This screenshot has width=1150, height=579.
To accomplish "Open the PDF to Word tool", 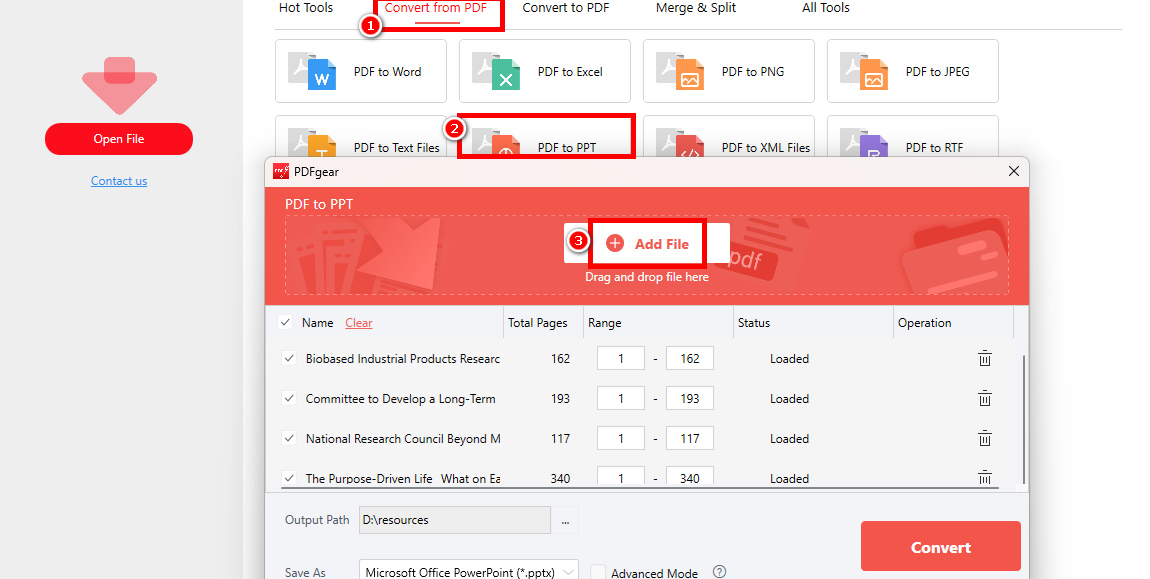I will 360,71.
